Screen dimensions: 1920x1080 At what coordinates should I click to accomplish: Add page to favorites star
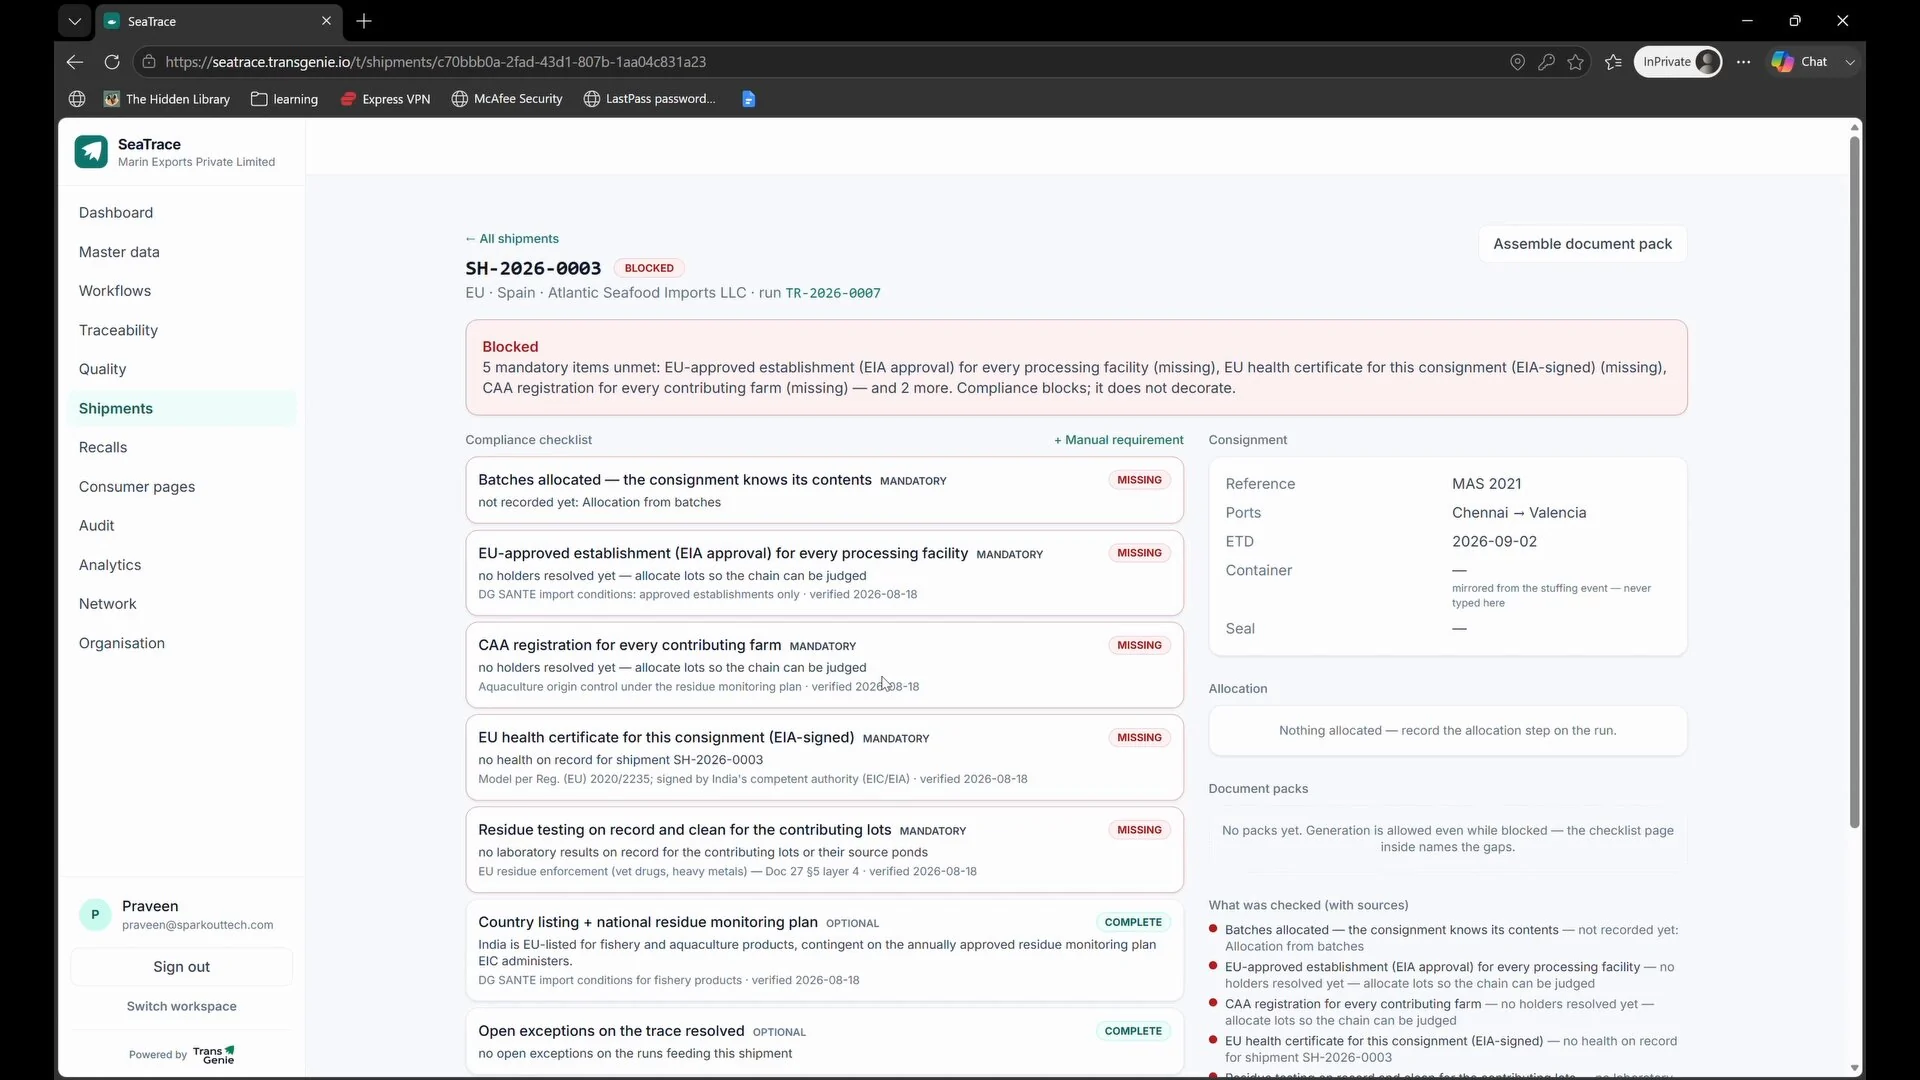(1576, 62)
